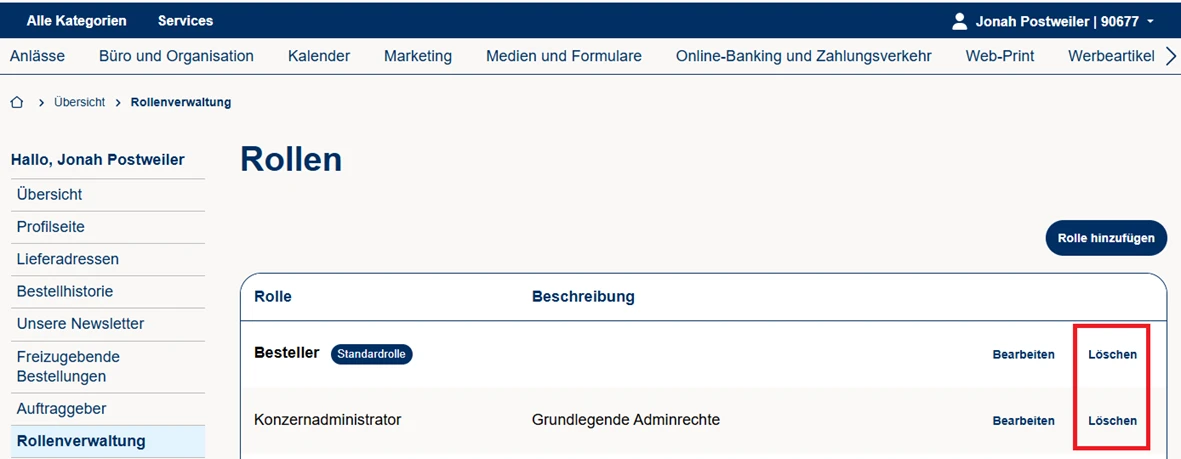Open the Services menu
The height and width of the screenshot is (459, 1181).
point(185,21)
